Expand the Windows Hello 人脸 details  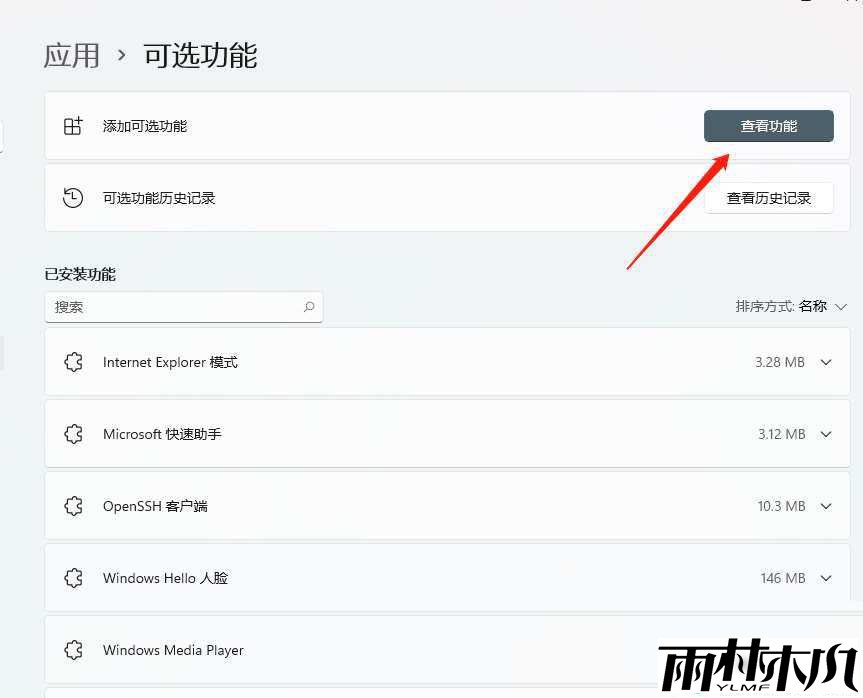[827, 578]
